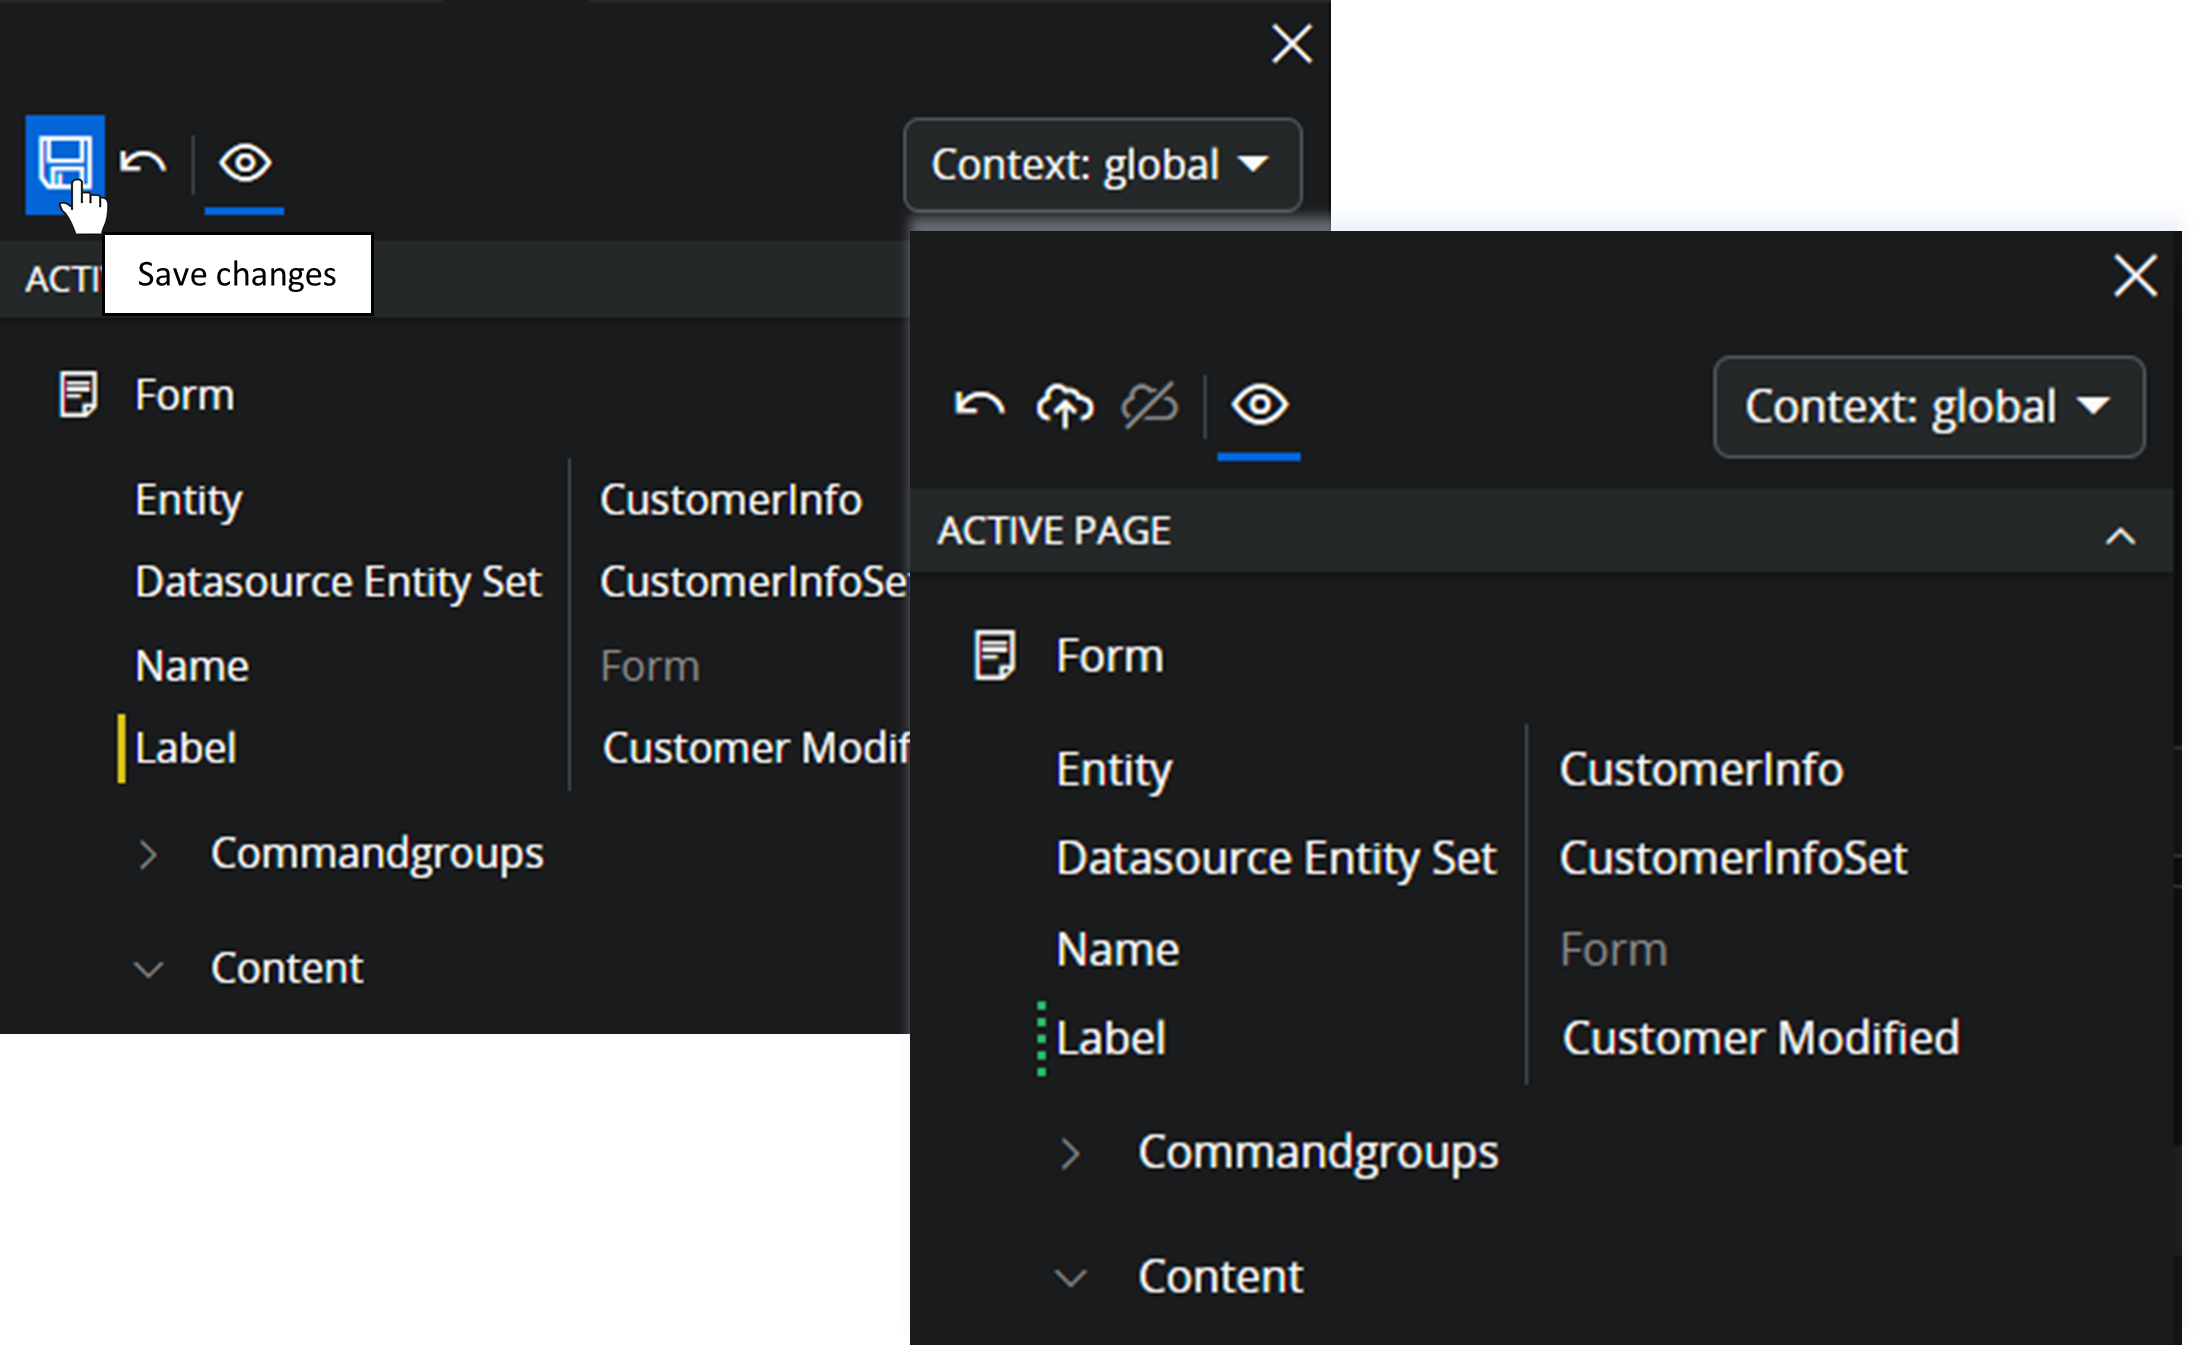This screenshot has height=1350, width=2201.
Task: Click the Label property with green marker
Action: click(x=1110, y=1038)
